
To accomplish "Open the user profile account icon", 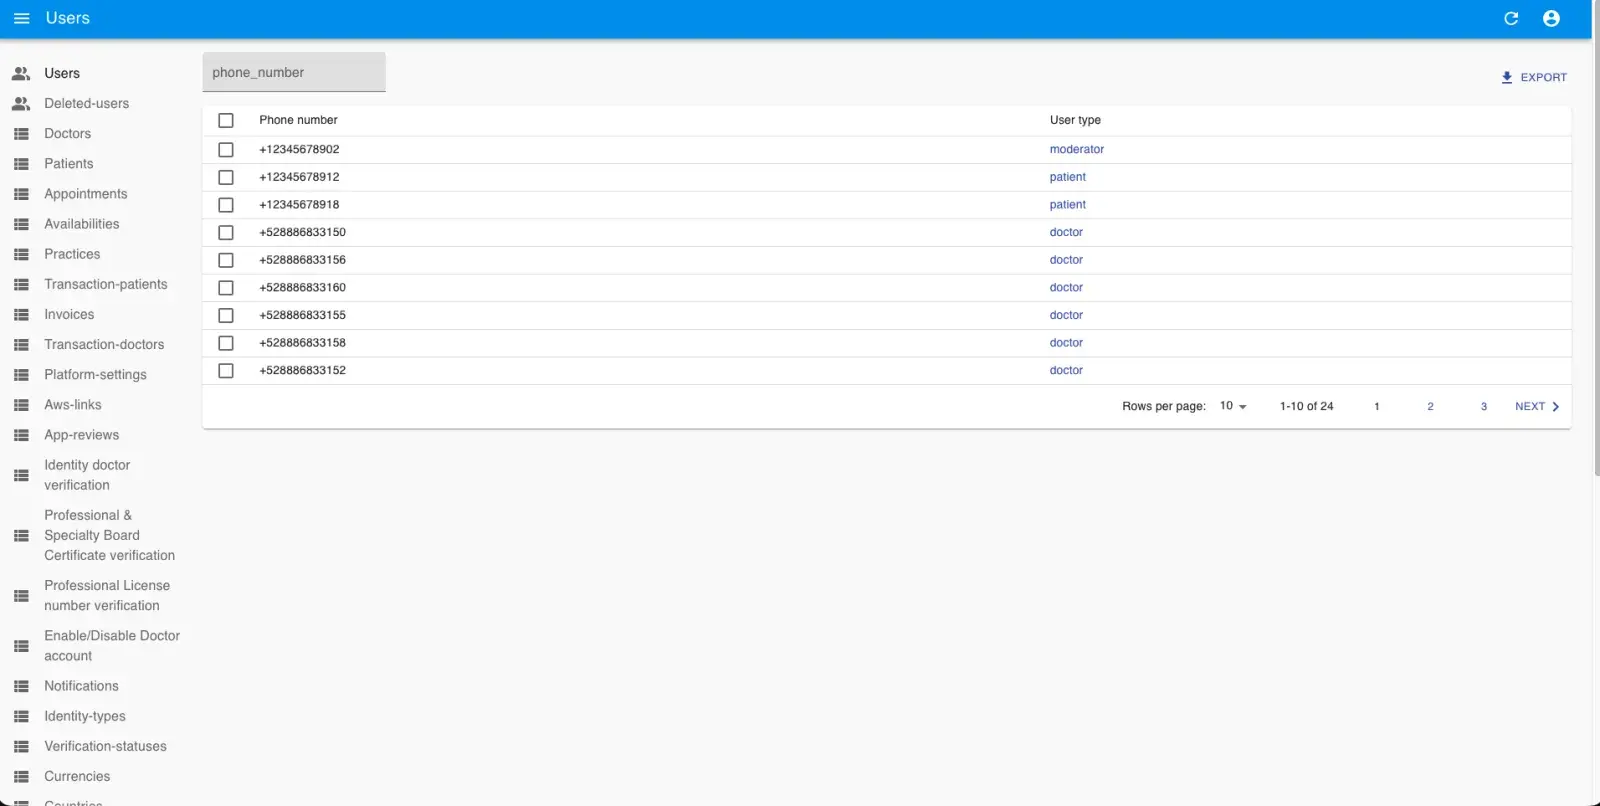I will coord(1551,18).
